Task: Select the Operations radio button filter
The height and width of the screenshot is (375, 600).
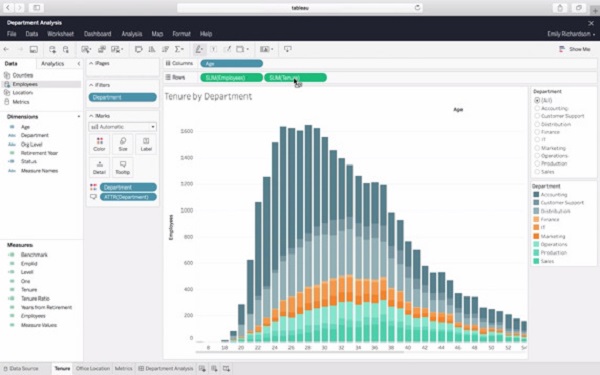Action: click(537, 156)
